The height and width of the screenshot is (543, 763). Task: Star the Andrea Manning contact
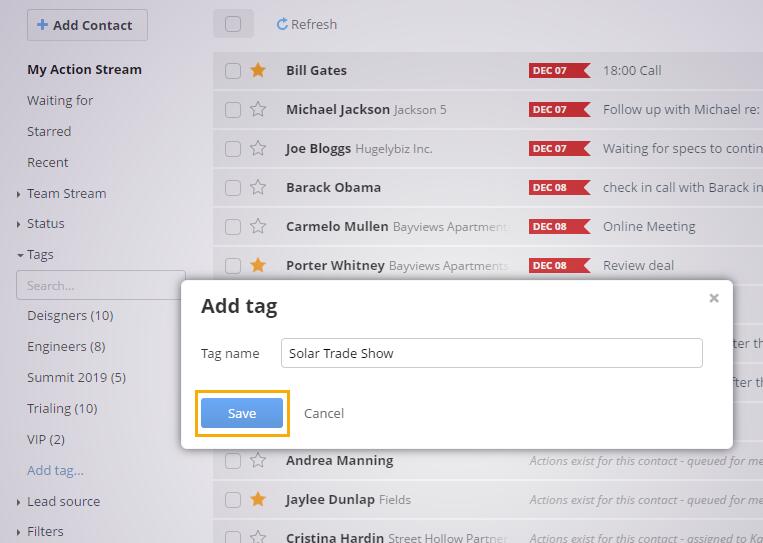[258, 460]
